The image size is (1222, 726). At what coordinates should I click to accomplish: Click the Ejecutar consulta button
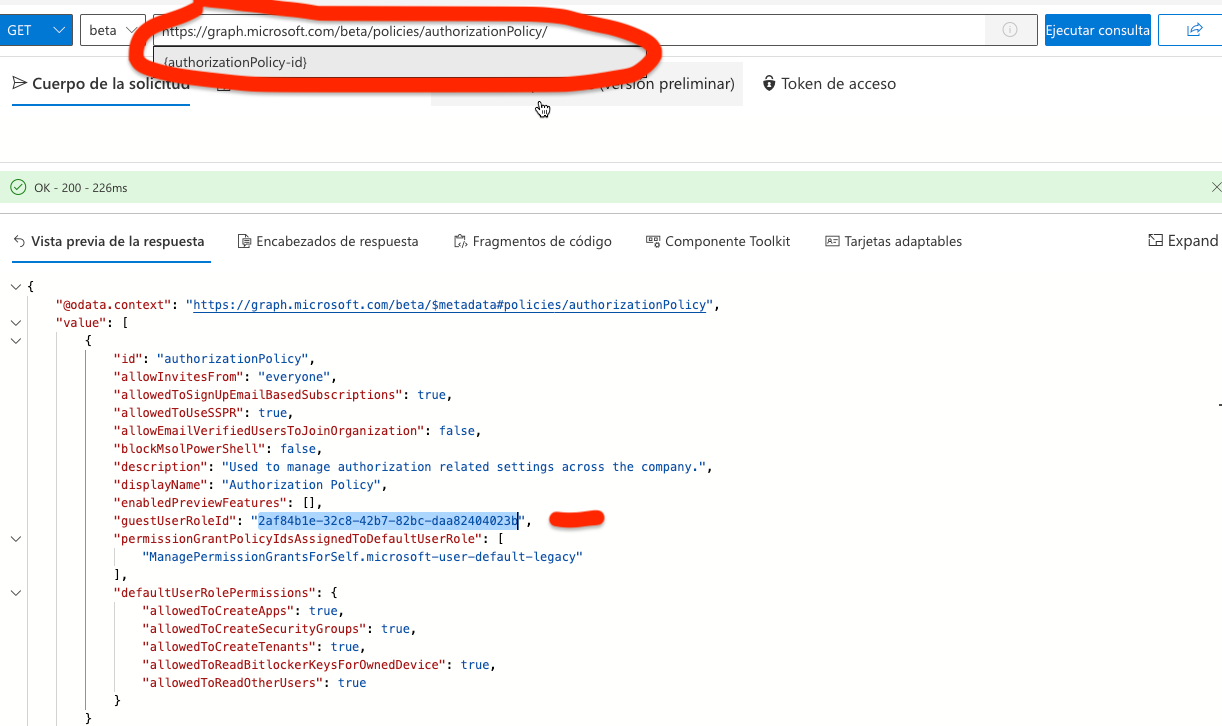pos(1097,30)
